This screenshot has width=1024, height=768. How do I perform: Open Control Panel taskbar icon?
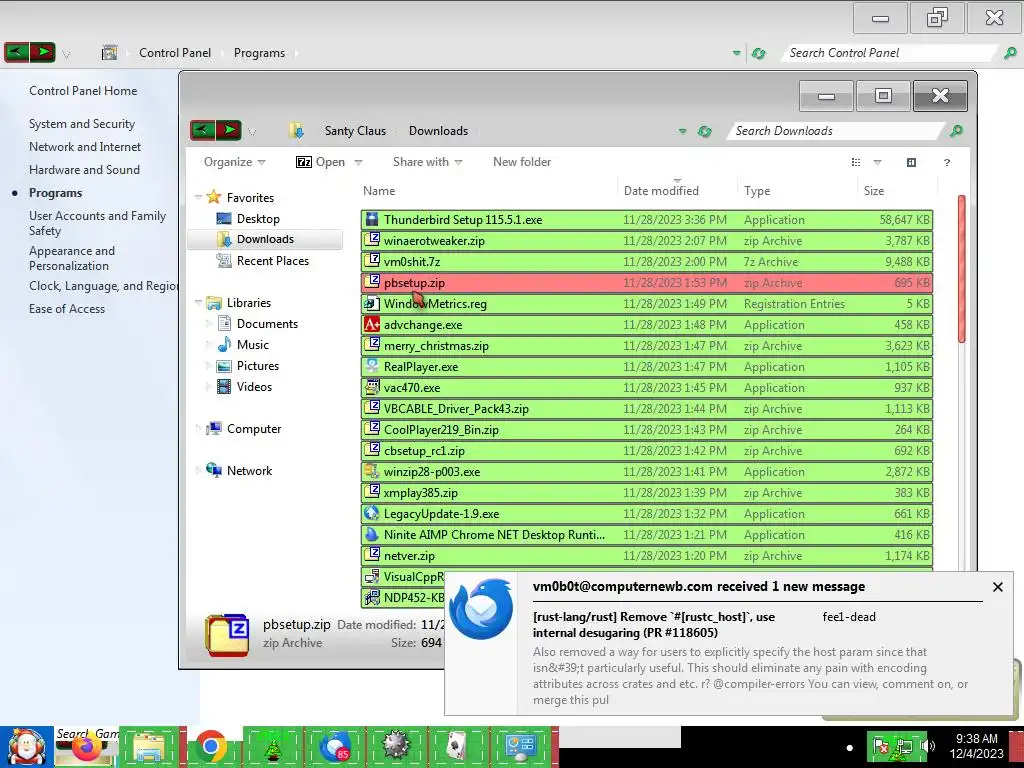point(520,747)
